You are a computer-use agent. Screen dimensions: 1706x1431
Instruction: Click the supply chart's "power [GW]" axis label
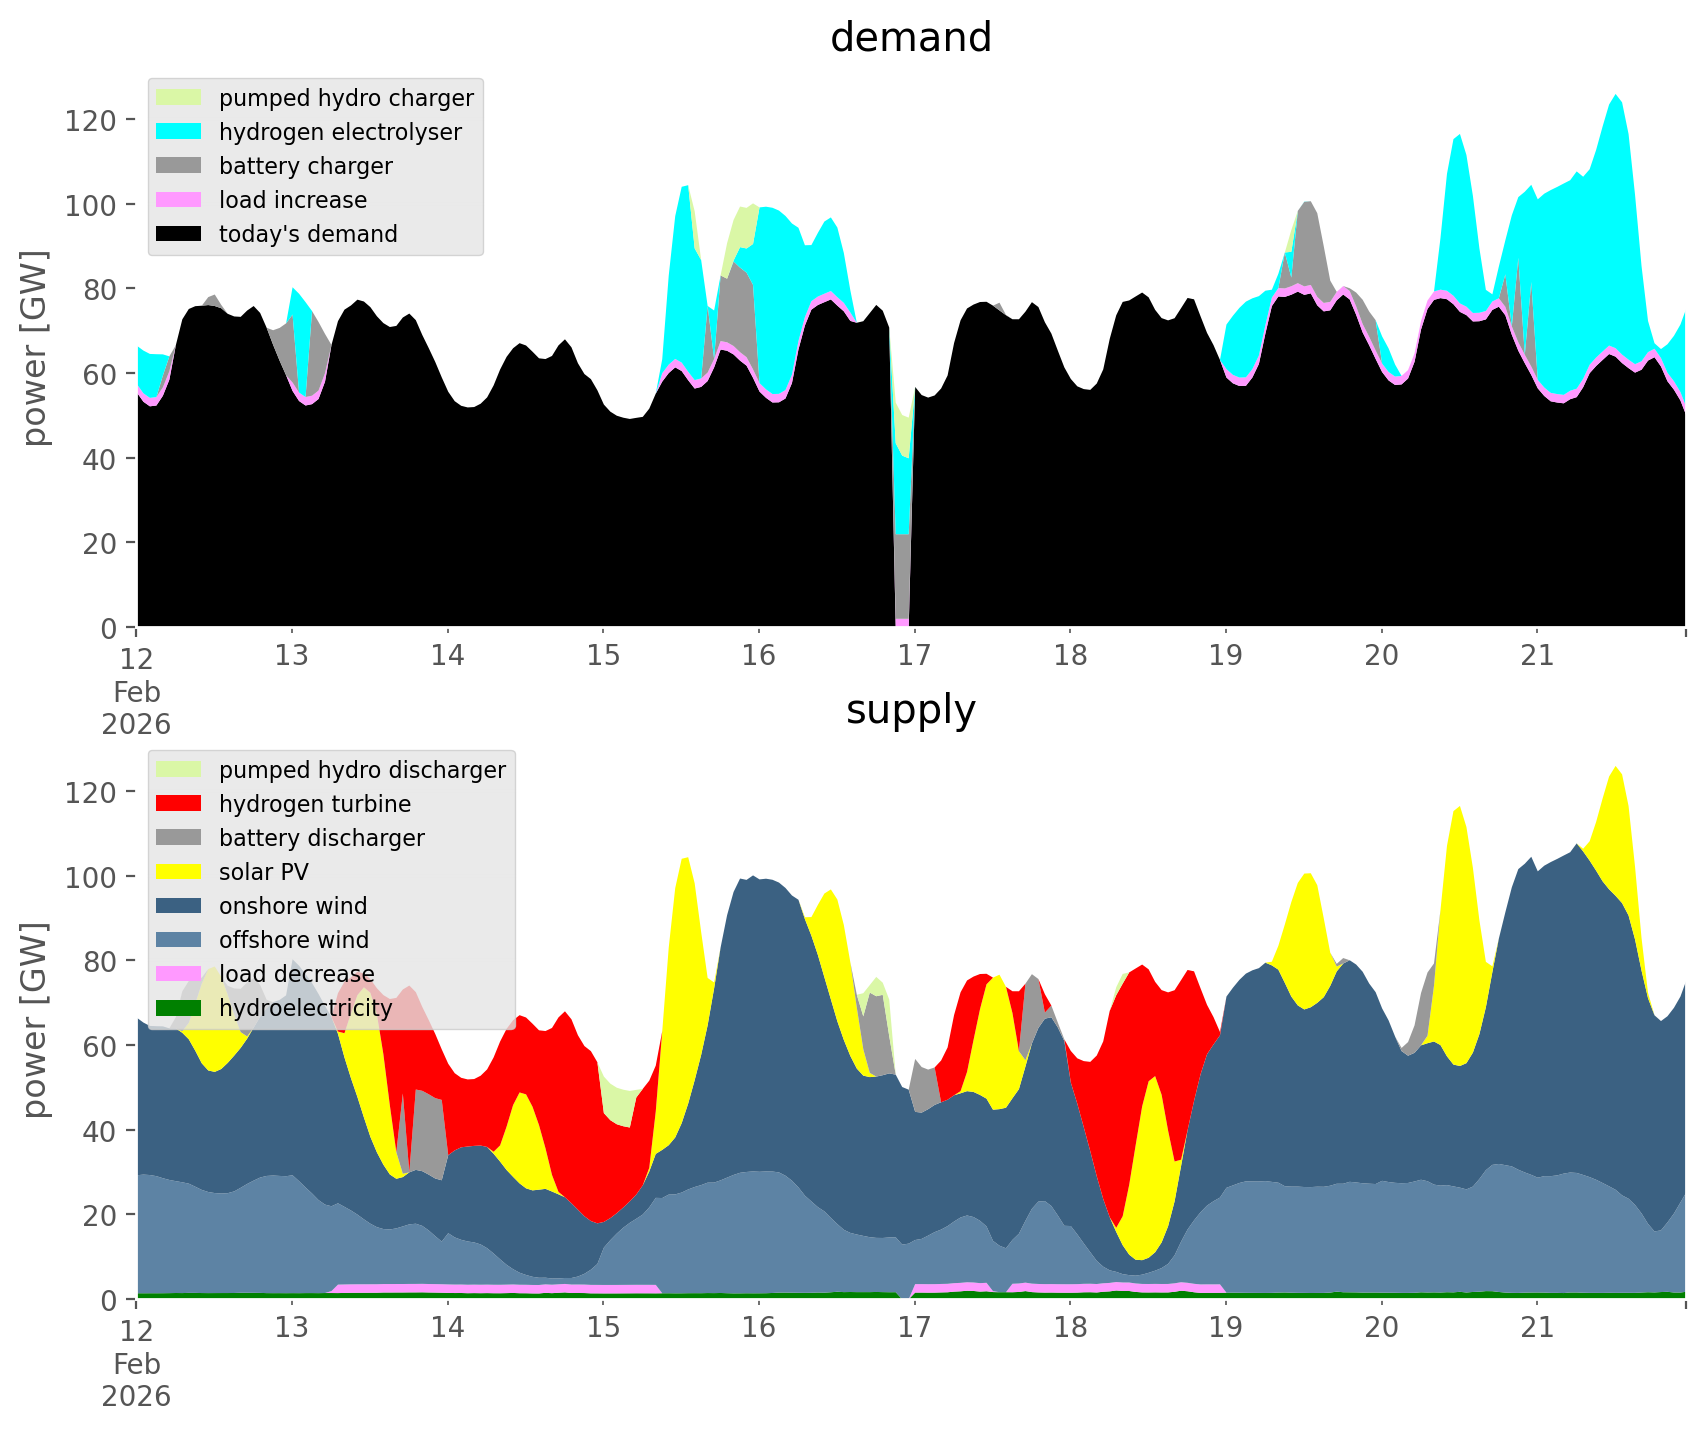(x=35, y=1020)
